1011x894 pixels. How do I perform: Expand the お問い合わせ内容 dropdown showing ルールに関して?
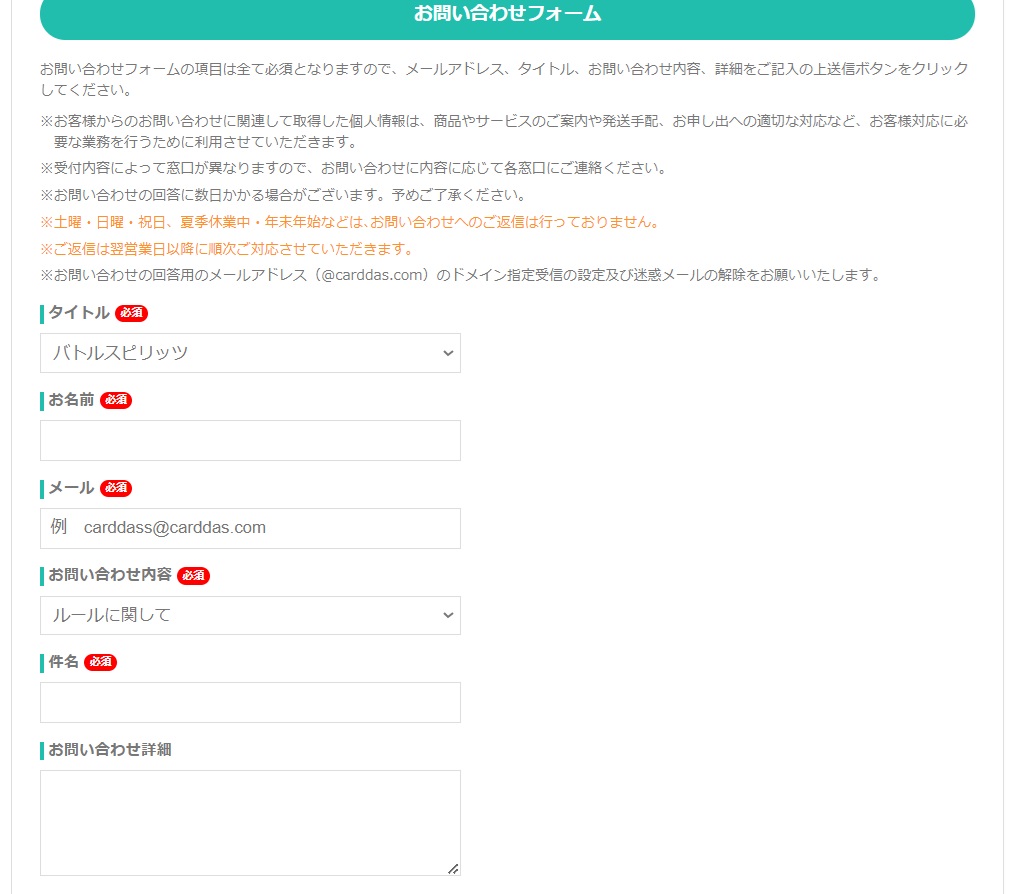click(250, 615)
